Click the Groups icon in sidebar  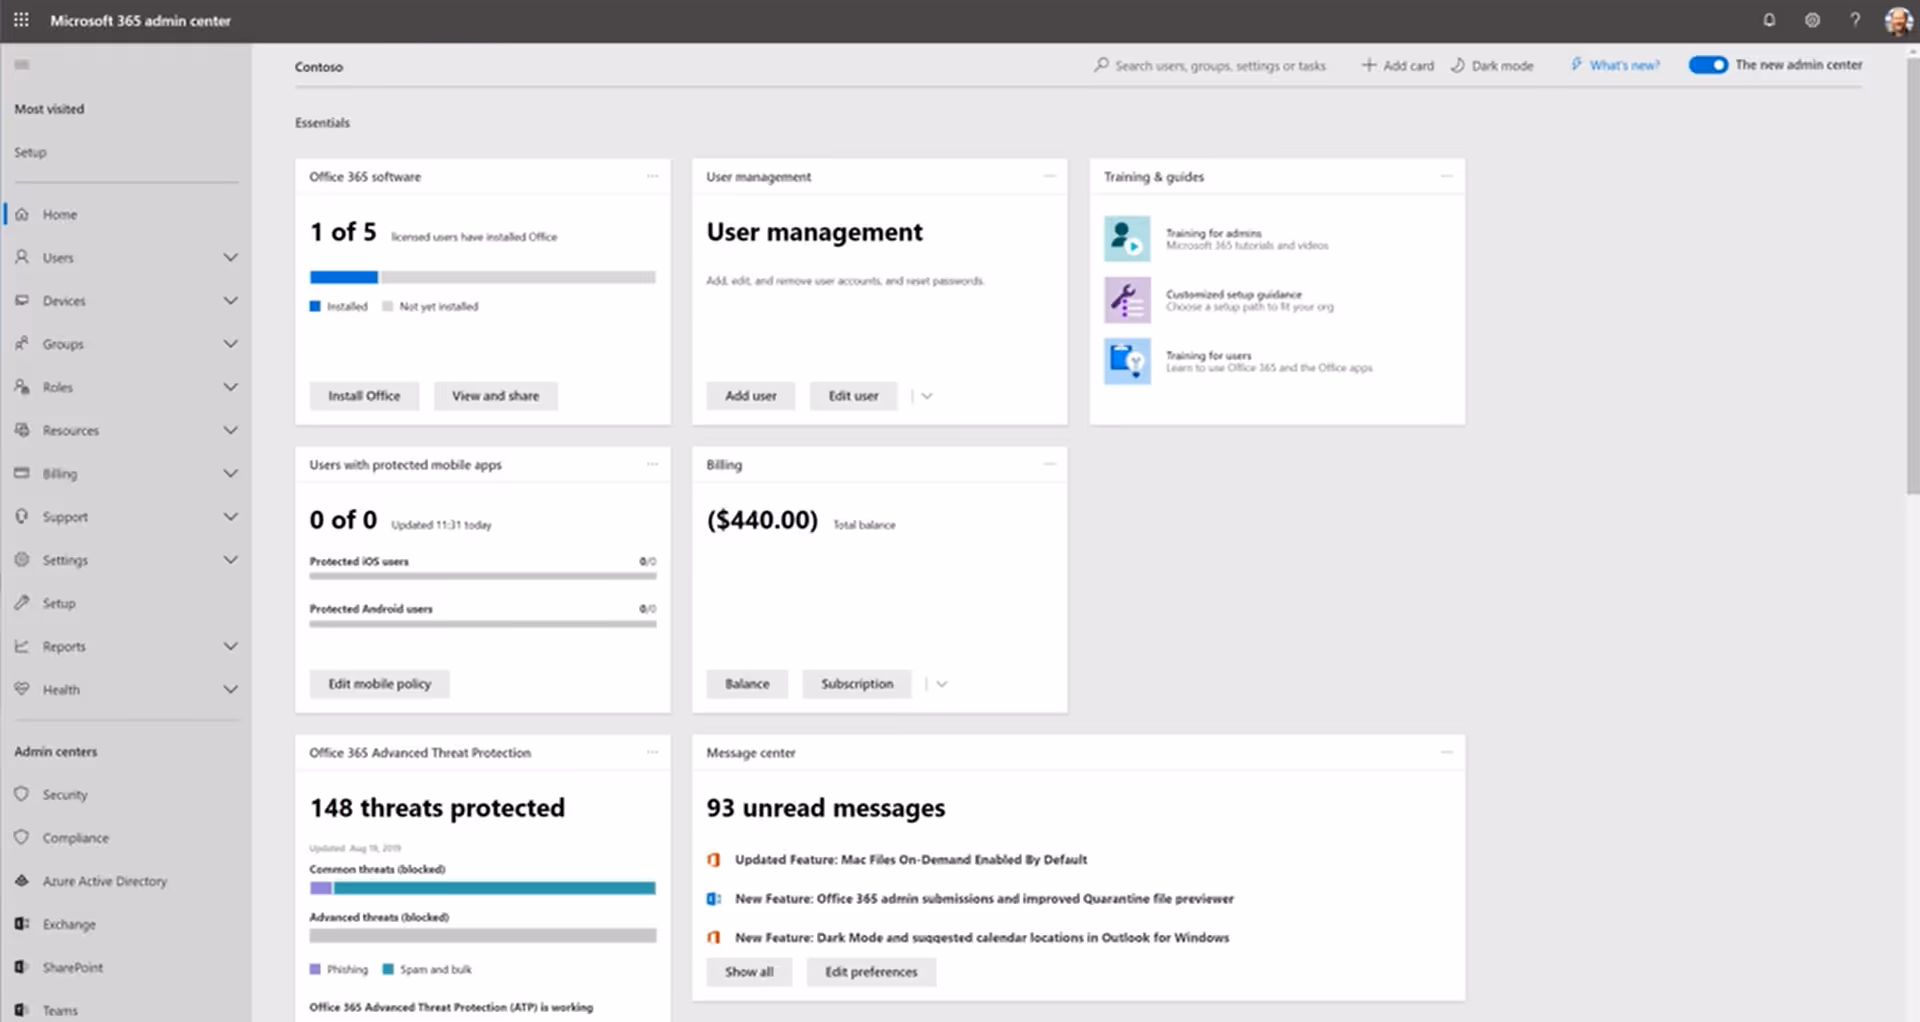[22, 343]
